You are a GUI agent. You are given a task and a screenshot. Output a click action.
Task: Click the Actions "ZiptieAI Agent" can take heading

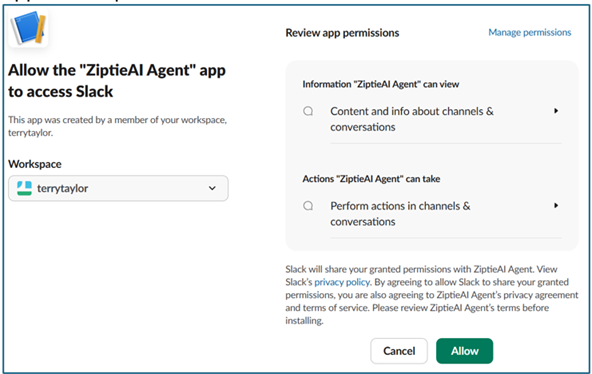pos(371,179)
